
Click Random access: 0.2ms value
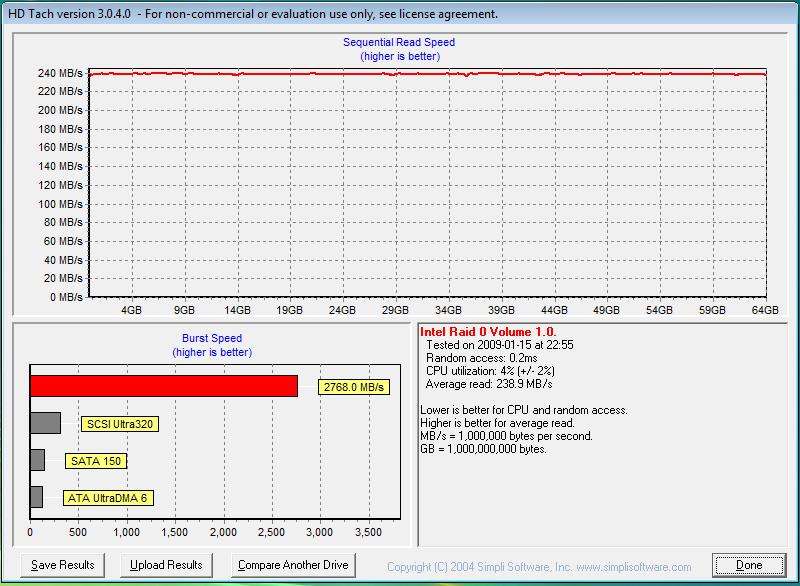coord(482,358)
